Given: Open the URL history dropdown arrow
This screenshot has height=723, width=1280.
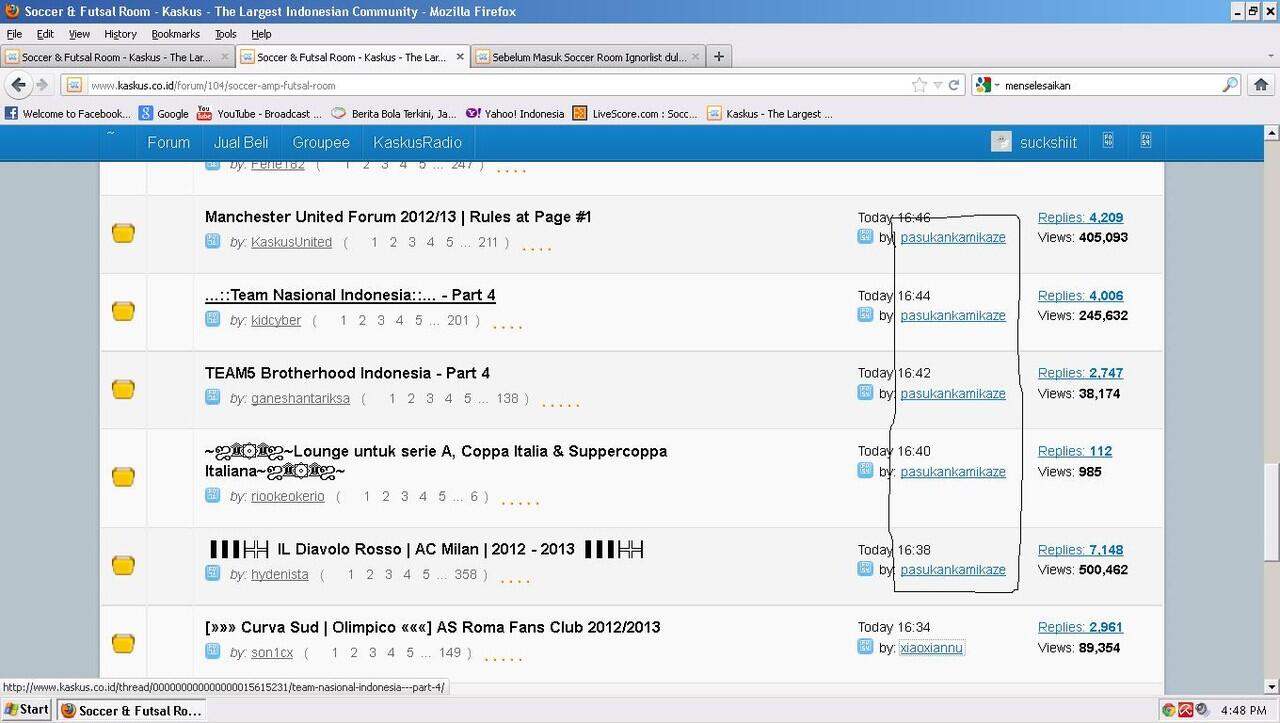Looking at the screenshot, I should click(938, 85).
